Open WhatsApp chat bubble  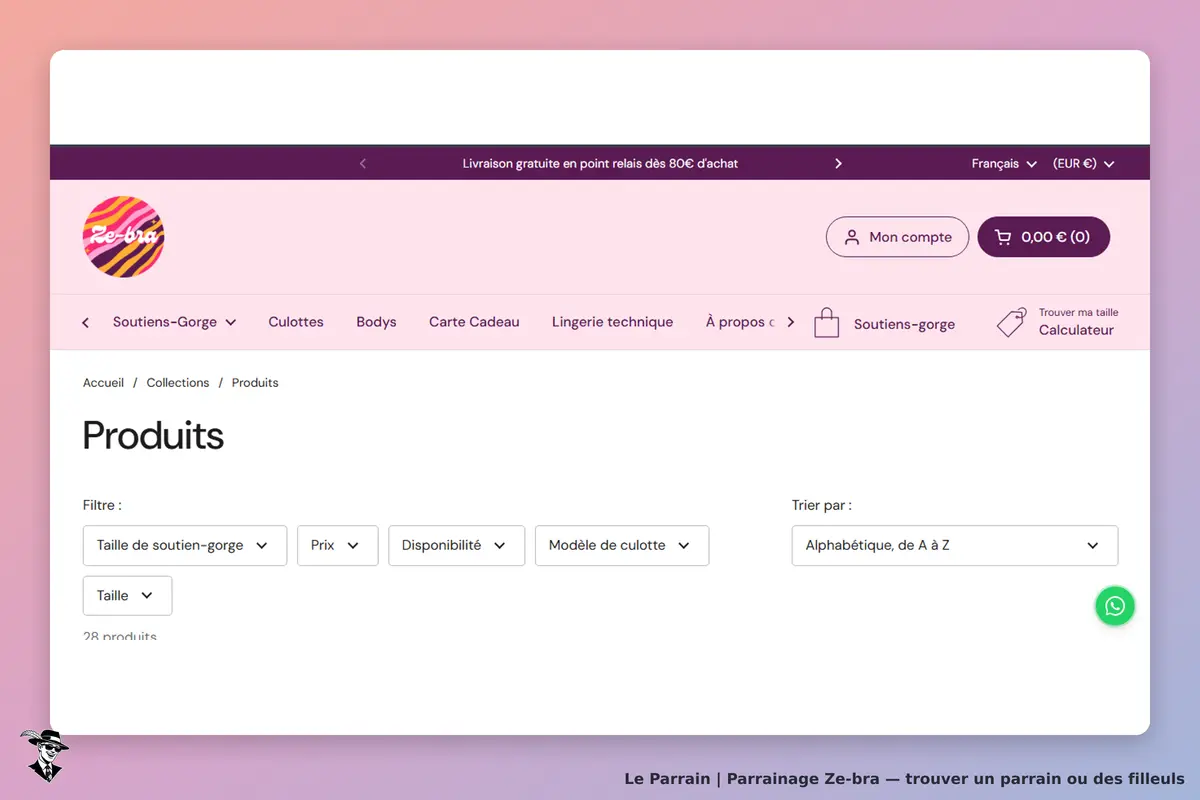pos(1115,606)
